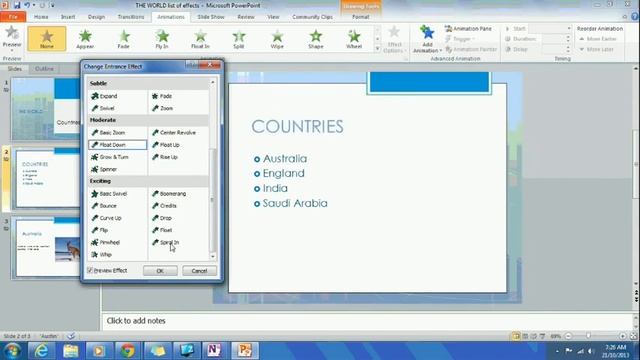This screenshot has width=640, height=360.
Task: Choose Swivel entrance effect
Action: [103, 109]
